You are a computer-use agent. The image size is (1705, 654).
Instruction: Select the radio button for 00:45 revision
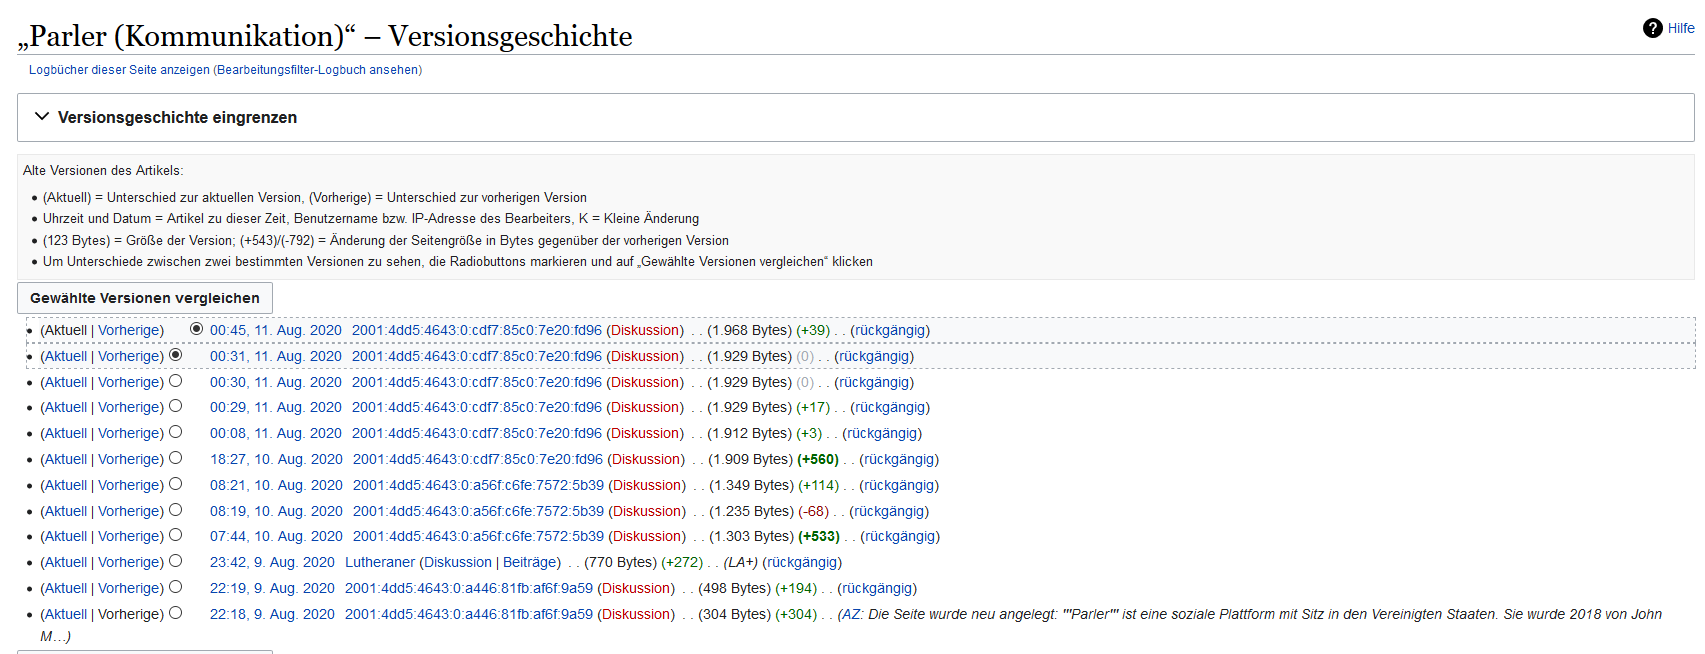196,329
